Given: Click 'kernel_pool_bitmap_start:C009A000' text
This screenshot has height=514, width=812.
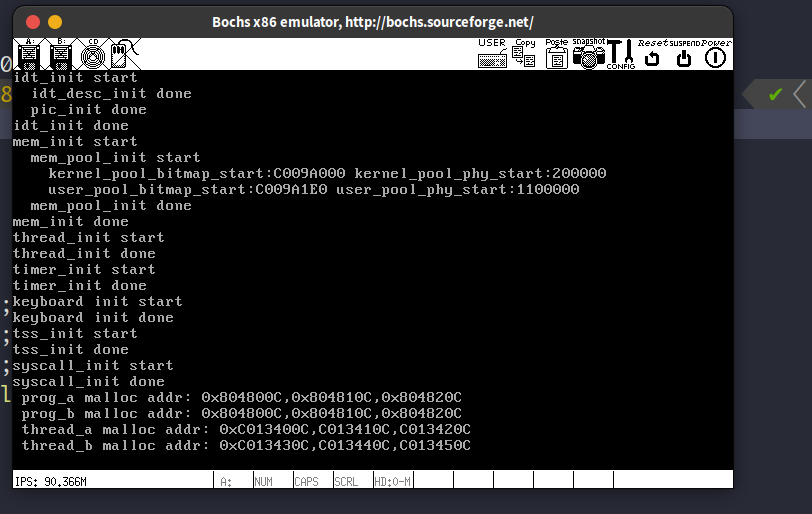Looking at the screenshot, I should click(197, 173).
